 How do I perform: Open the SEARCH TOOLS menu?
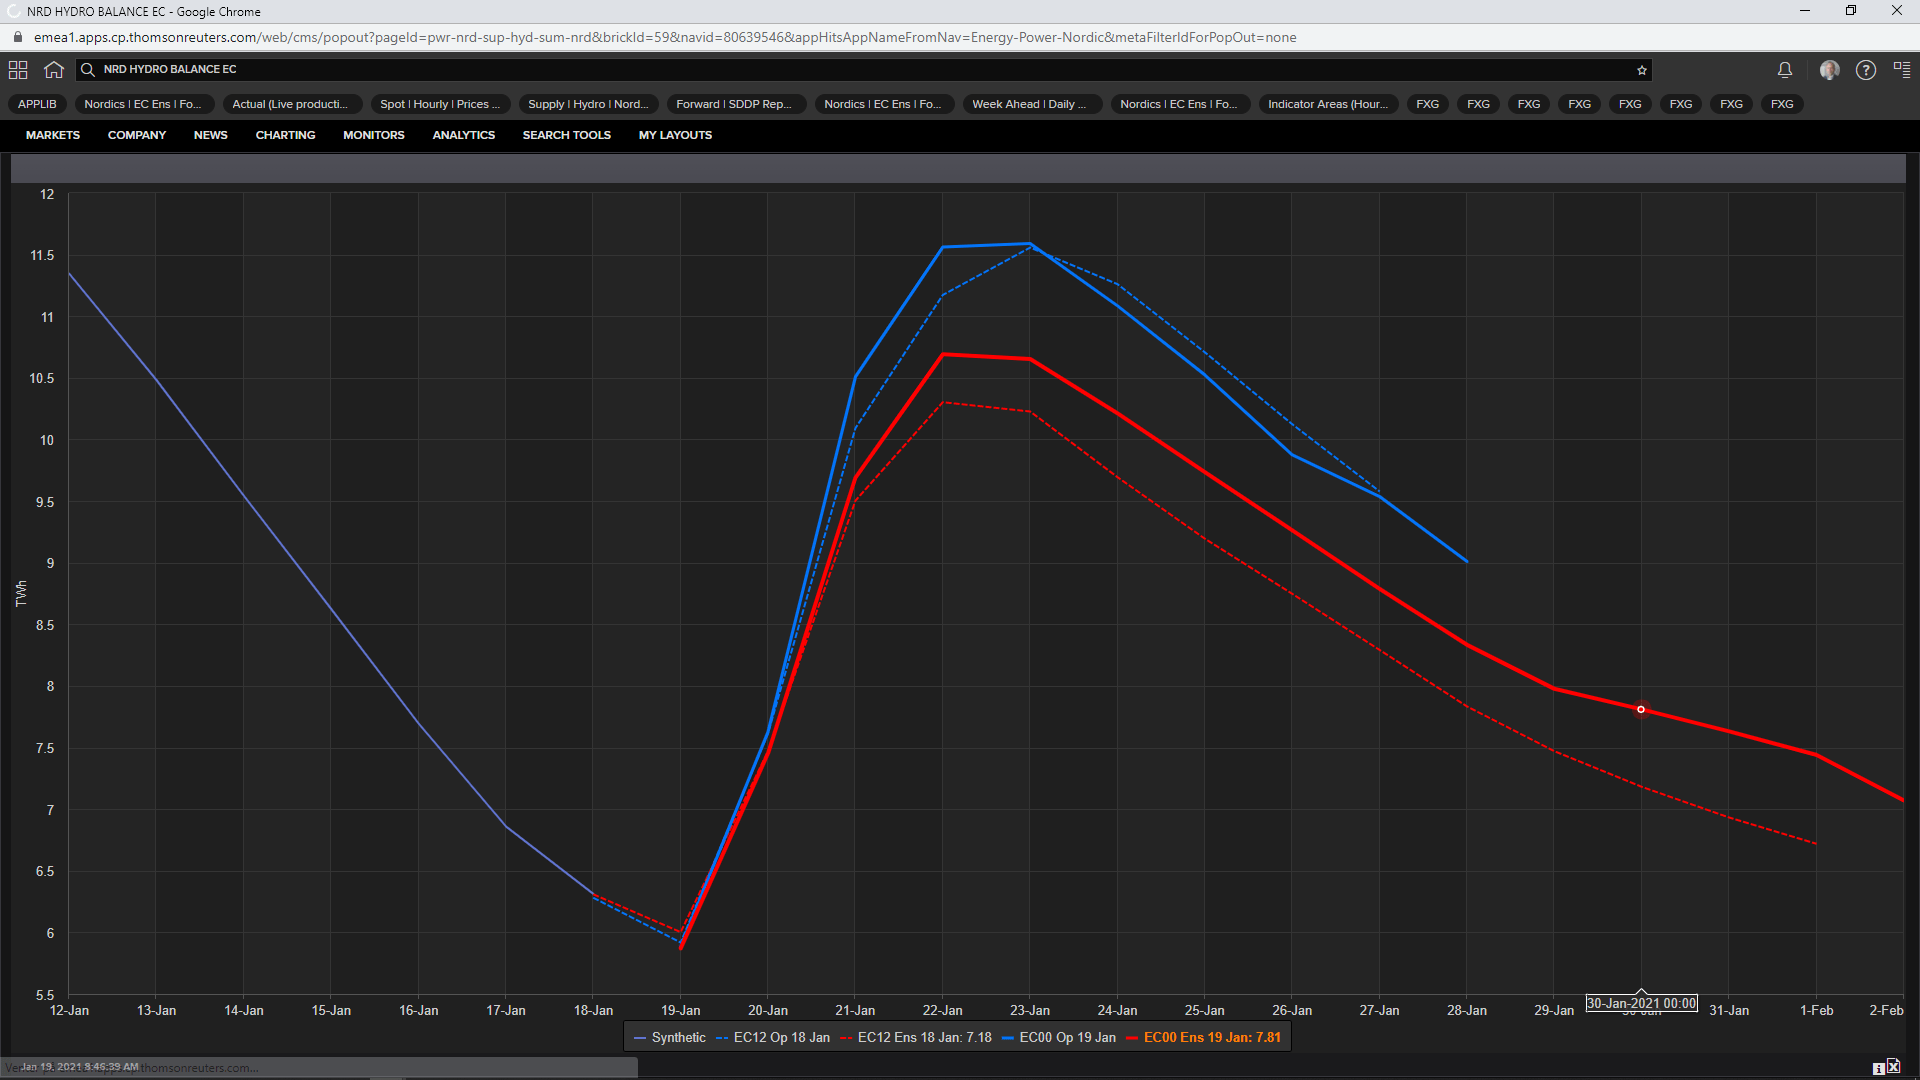(x=566, y=135)
